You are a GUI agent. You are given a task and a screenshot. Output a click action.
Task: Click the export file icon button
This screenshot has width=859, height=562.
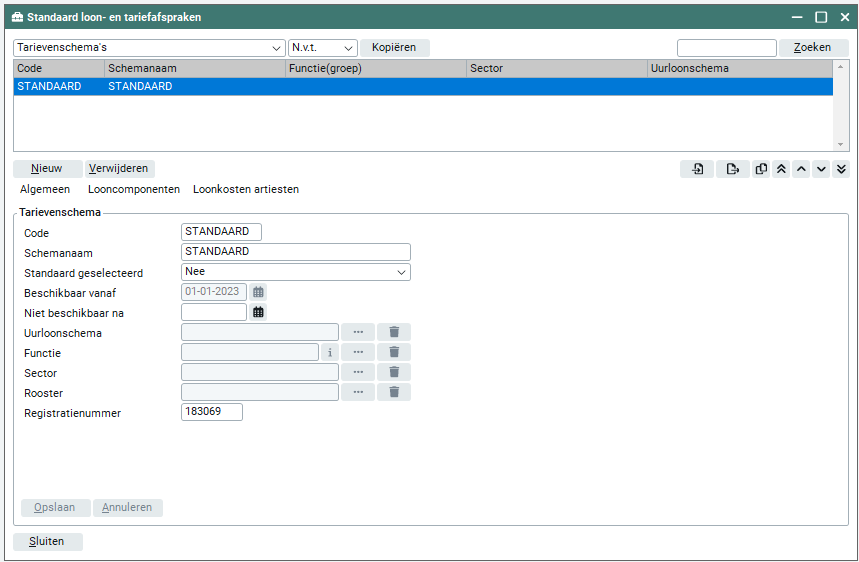[733, 169]
